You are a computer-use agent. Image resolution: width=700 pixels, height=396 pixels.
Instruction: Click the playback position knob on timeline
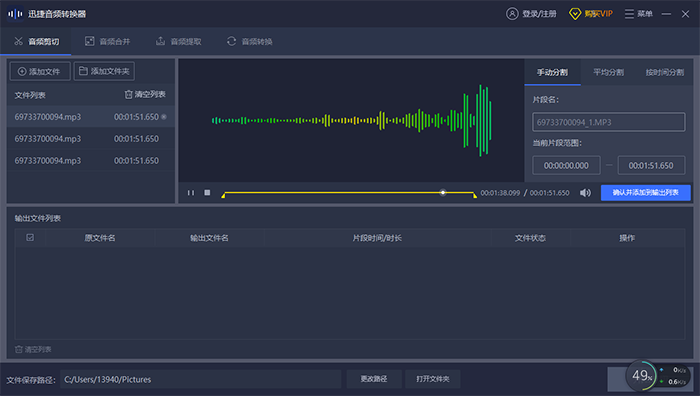(443, 192)
